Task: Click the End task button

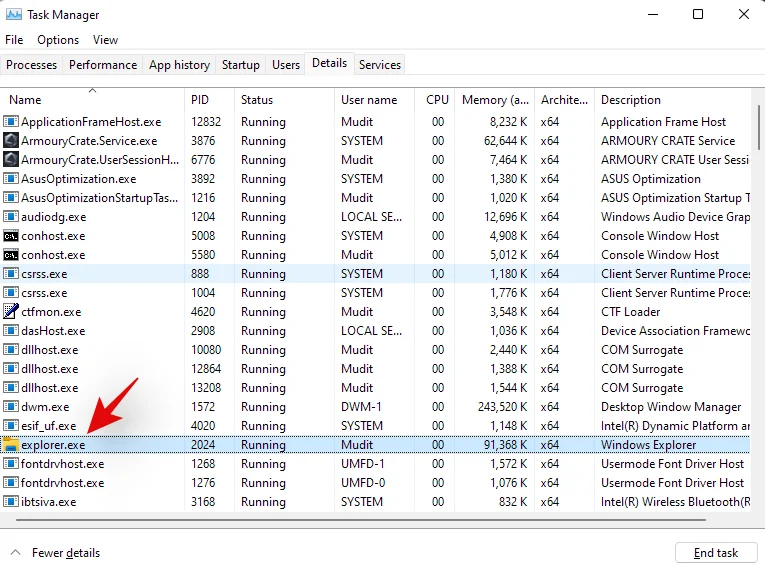Action: (x=716, y=553)
